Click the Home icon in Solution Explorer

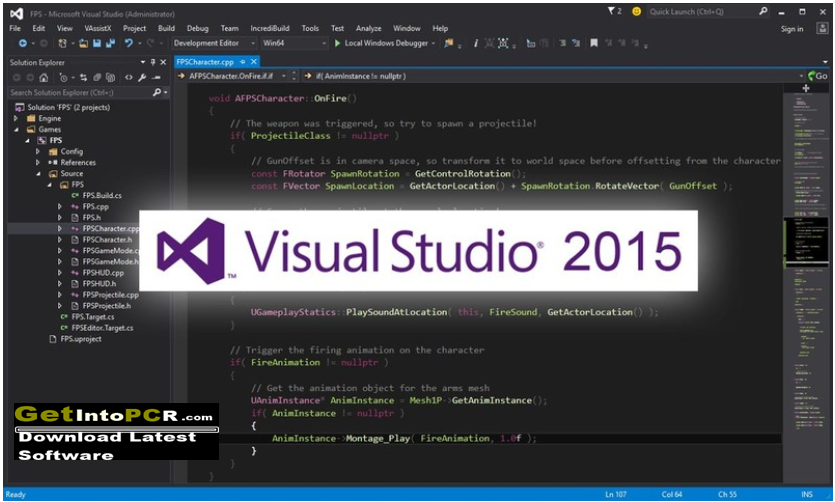44,77
